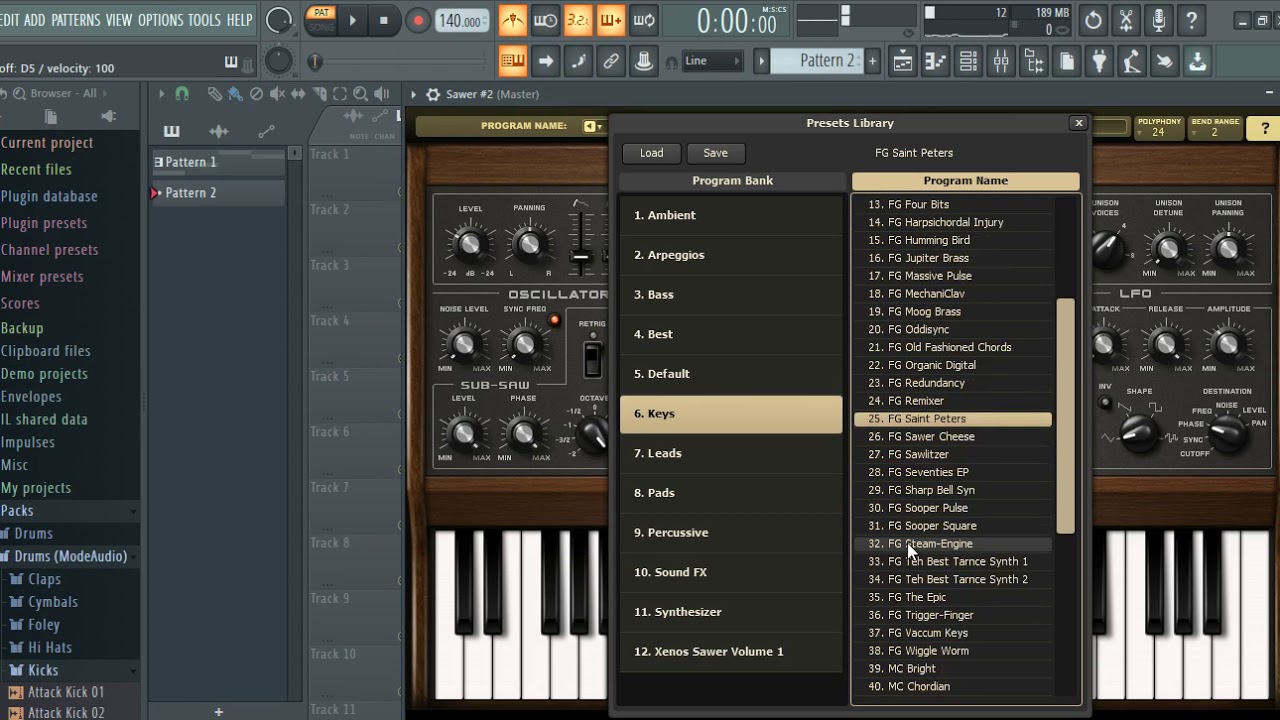This screenshot has width=1280, height=720.
Task: Click the Sawer volume fader
Action: click(580, 257)
